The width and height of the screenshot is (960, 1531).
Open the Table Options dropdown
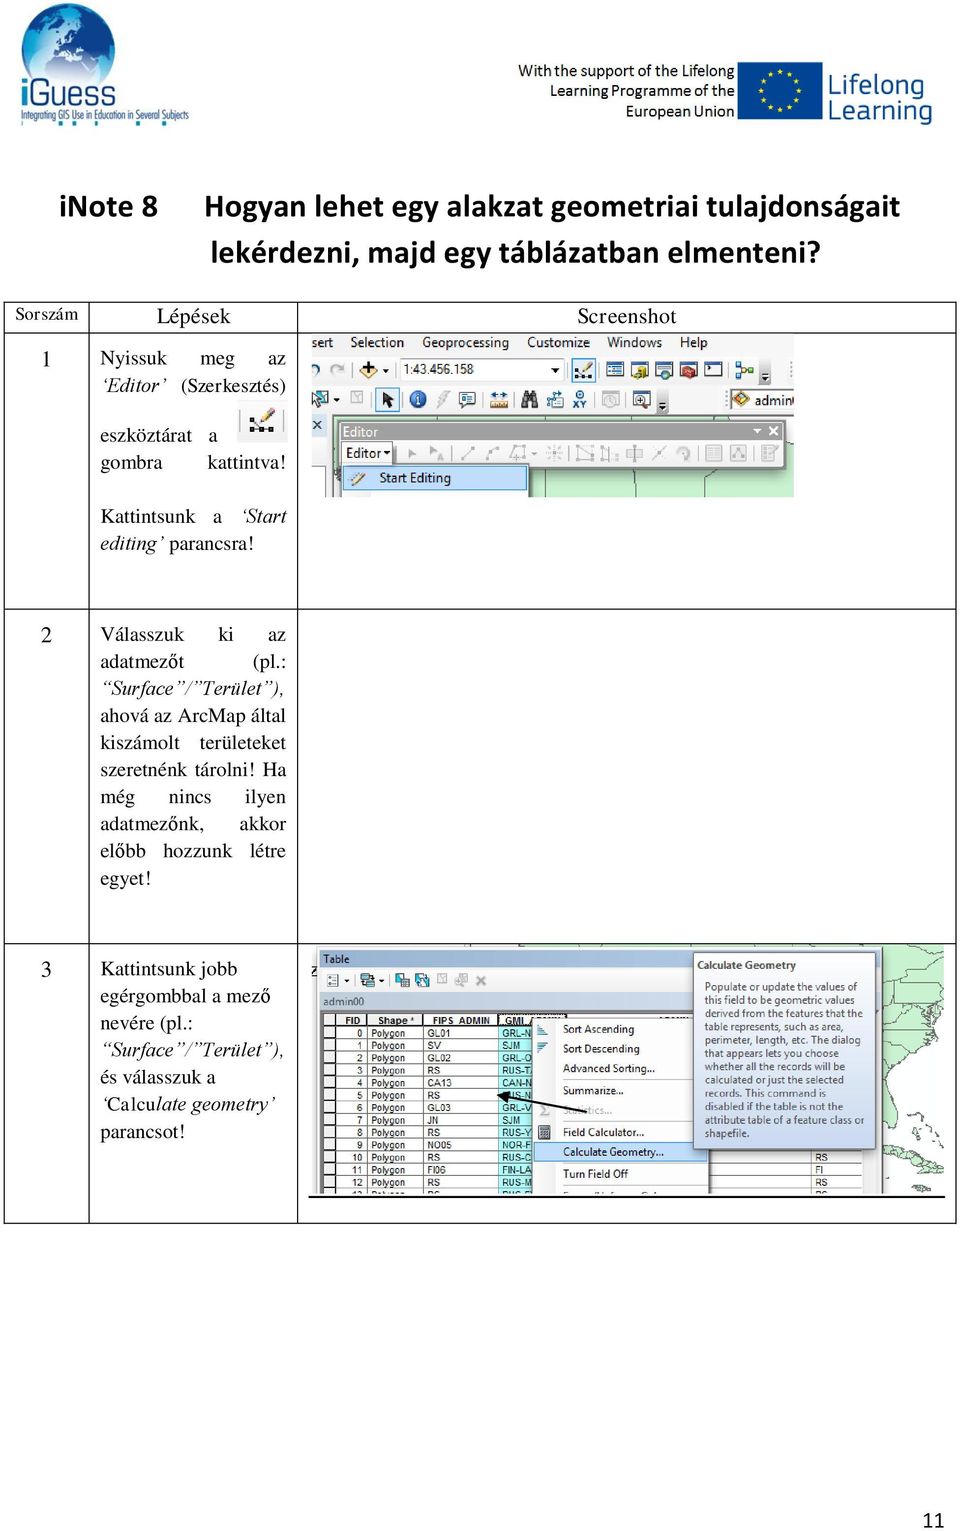point(336,980)
